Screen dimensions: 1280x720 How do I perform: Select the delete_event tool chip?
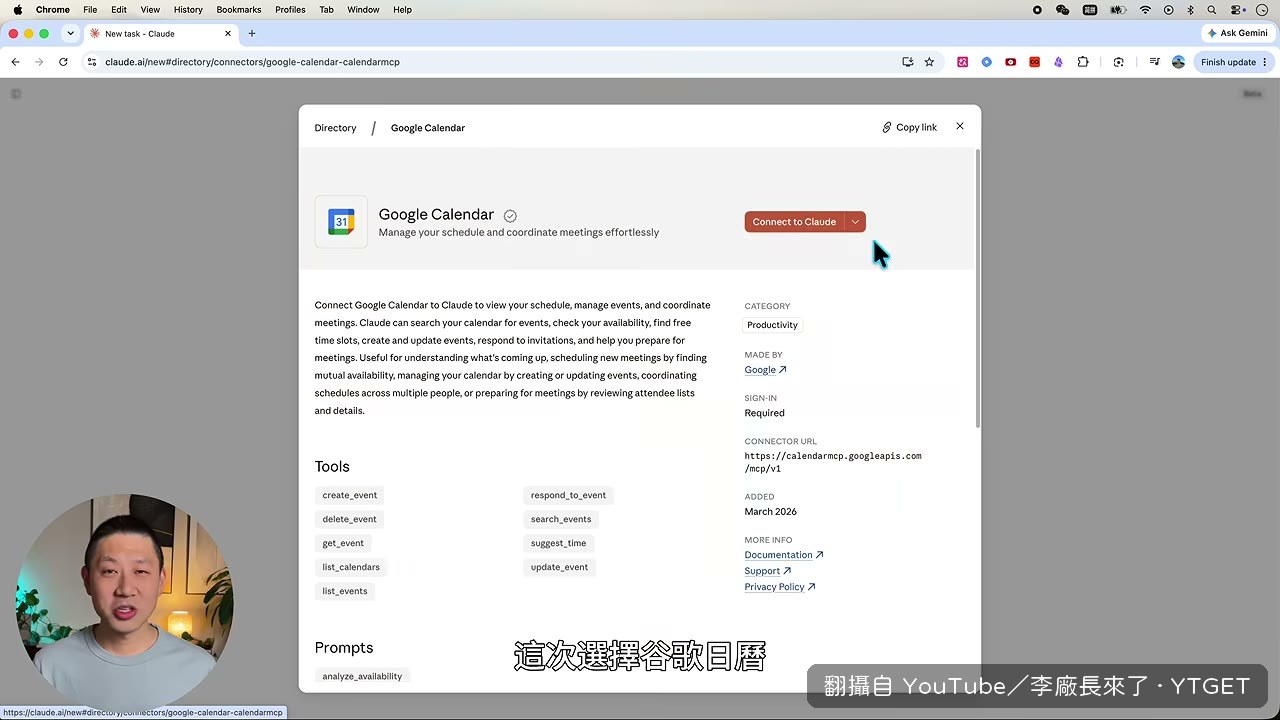click(349, 519)
